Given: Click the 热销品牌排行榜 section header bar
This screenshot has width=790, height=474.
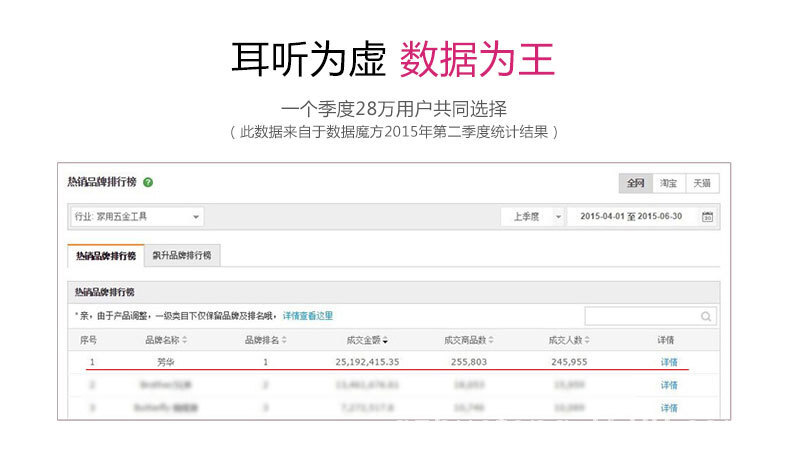Looking at the screenshot, I should [x=393, y=292].
